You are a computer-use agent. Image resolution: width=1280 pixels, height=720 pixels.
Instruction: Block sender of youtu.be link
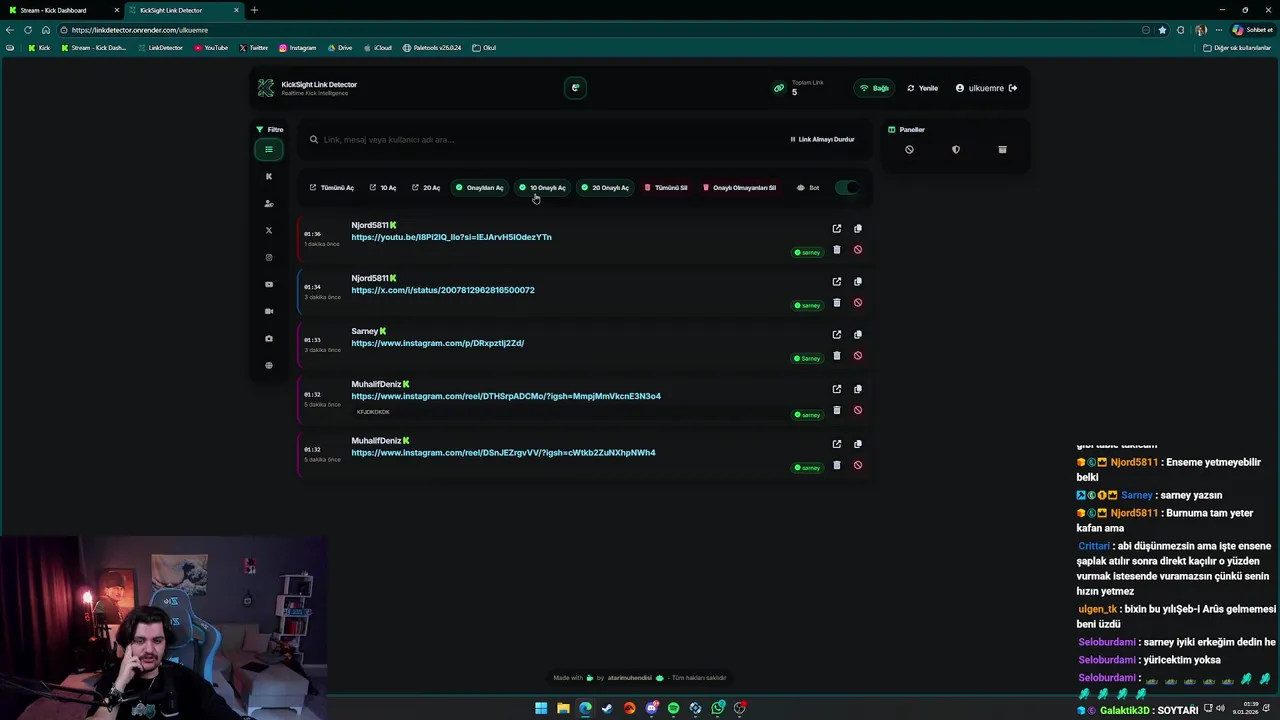coord(858,250)
